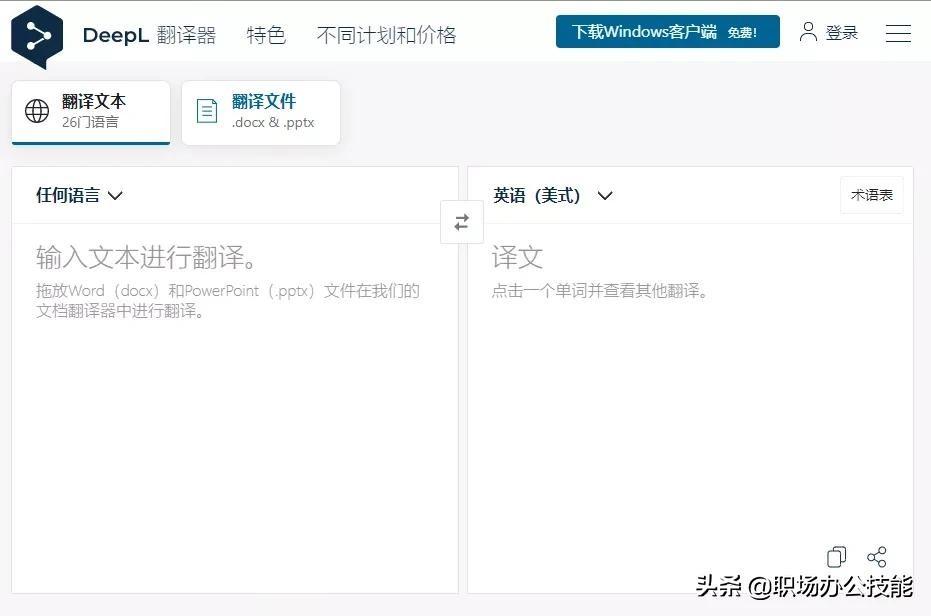Open 不同计划和价格 menu item

click(387, 35)
